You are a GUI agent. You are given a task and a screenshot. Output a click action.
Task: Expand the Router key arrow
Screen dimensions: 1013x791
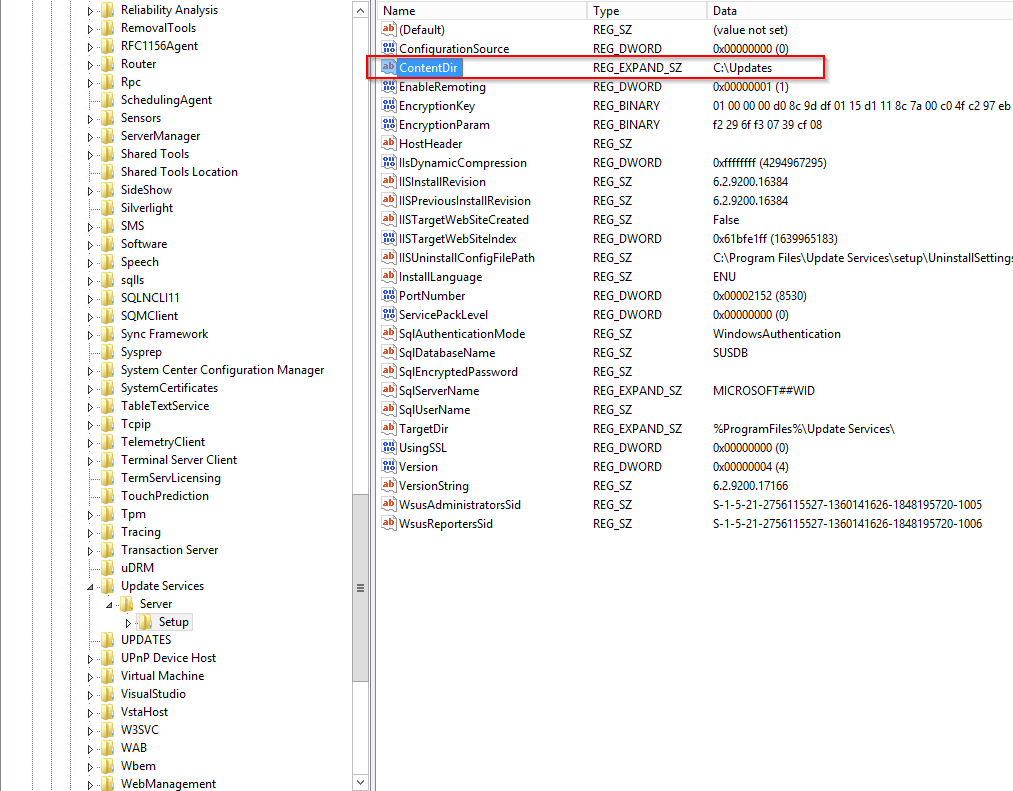(x=90, y=65)
